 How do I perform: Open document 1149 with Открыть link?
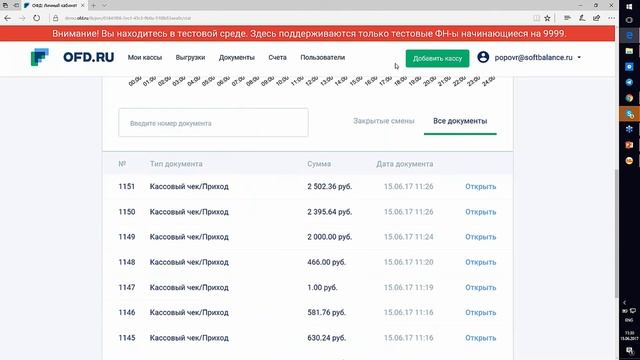coord(480,237)
